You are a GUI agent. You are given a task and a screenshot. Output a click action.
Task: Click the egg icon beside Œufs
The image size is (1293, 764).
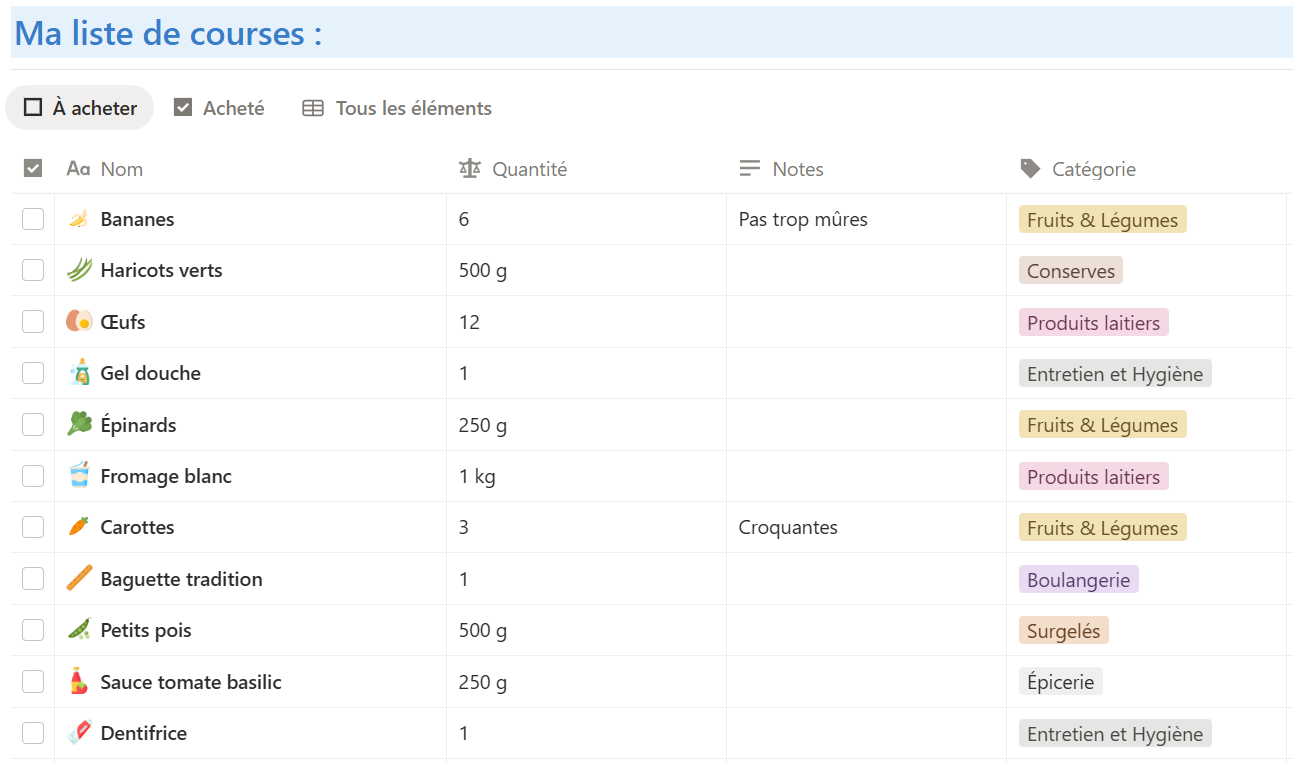pyautogui.click(x=78, y=322)
